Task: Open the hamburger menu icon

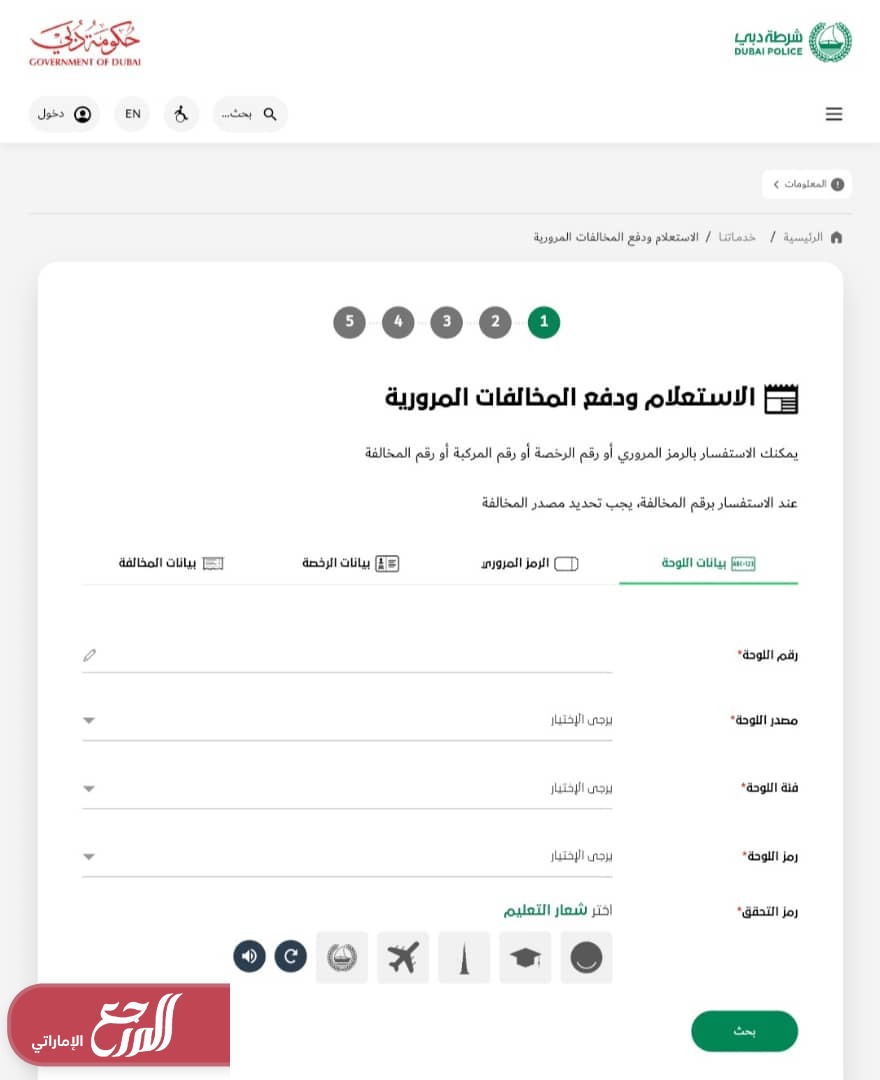Action: click(x=833, y=114)
